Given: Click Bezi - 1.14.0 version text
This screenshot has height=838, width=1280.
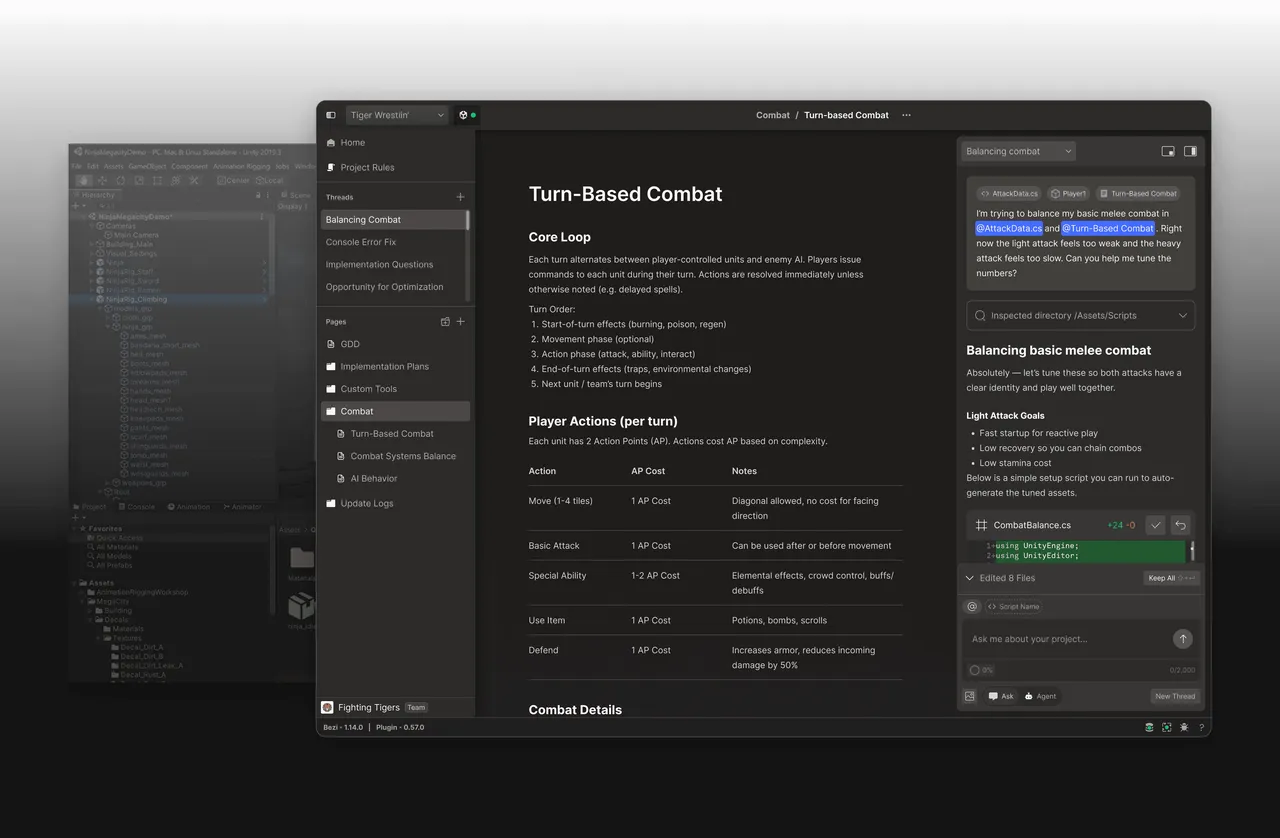Looking at the screenshot, I should point(343,727).
